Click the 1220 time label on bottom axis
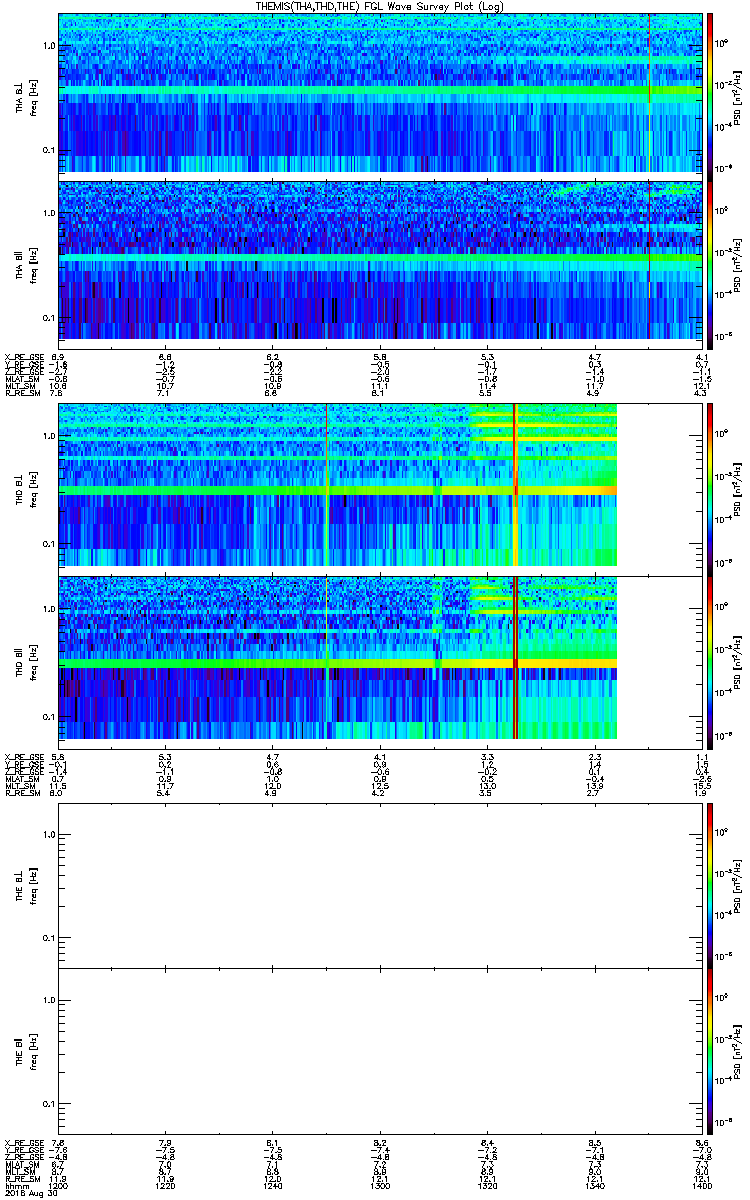Screen dimensions: 750x1200 [x=166, y=1185]
